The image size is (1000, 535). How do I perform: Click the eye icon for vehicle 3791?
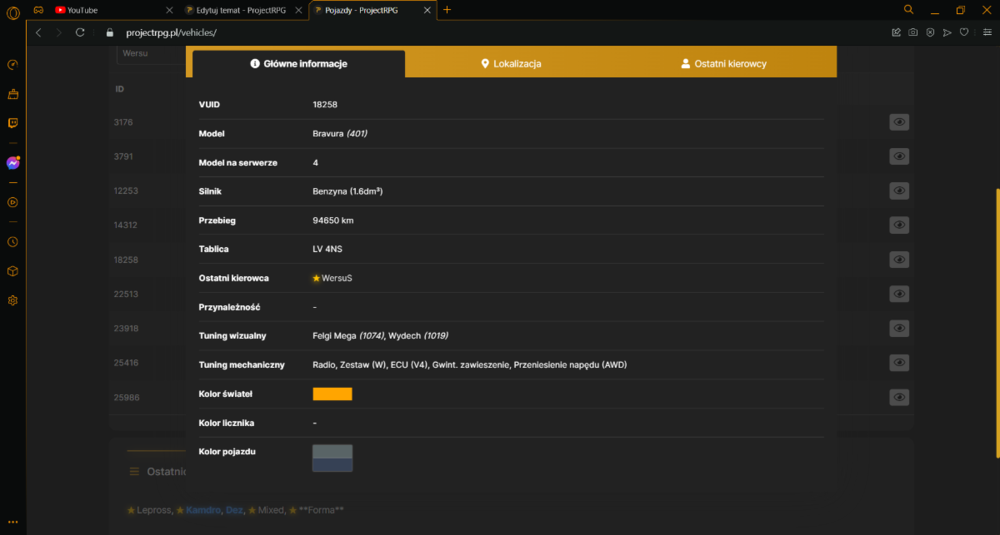tap(899, 156)
